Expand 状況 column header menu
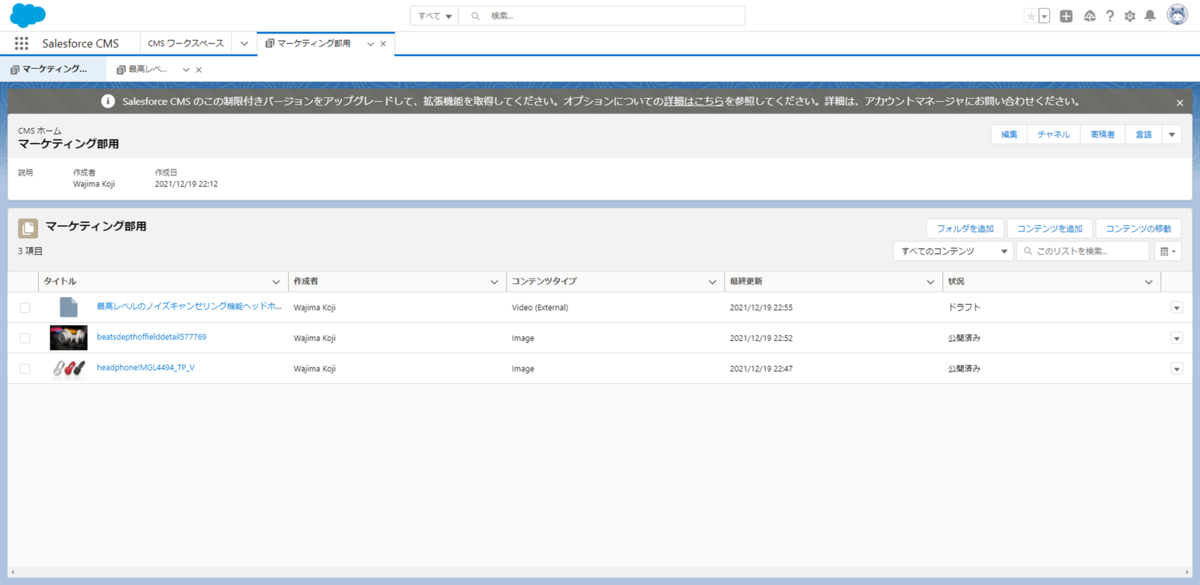The image size is (1200, 585). click(x=1148, y=282)
